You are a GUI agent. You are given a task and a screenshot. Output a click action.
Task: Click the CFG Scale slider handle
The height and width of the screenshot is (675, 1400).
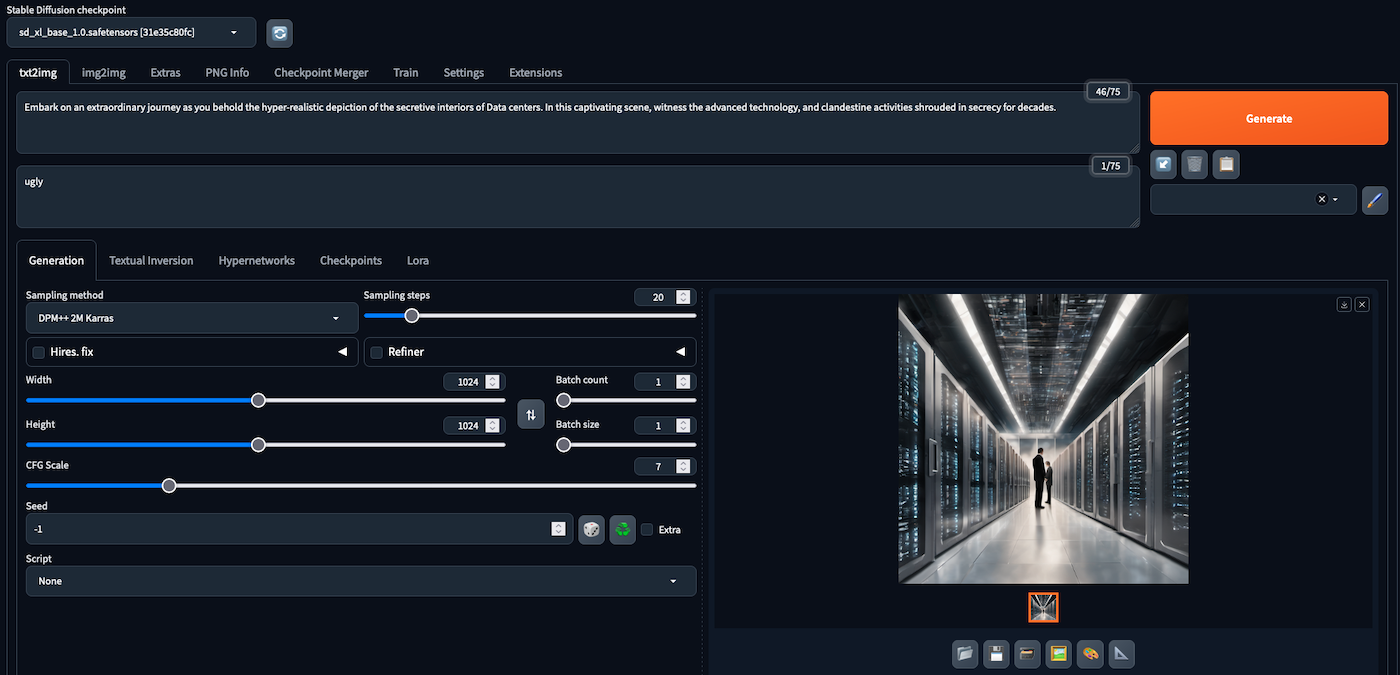point(169,486)
